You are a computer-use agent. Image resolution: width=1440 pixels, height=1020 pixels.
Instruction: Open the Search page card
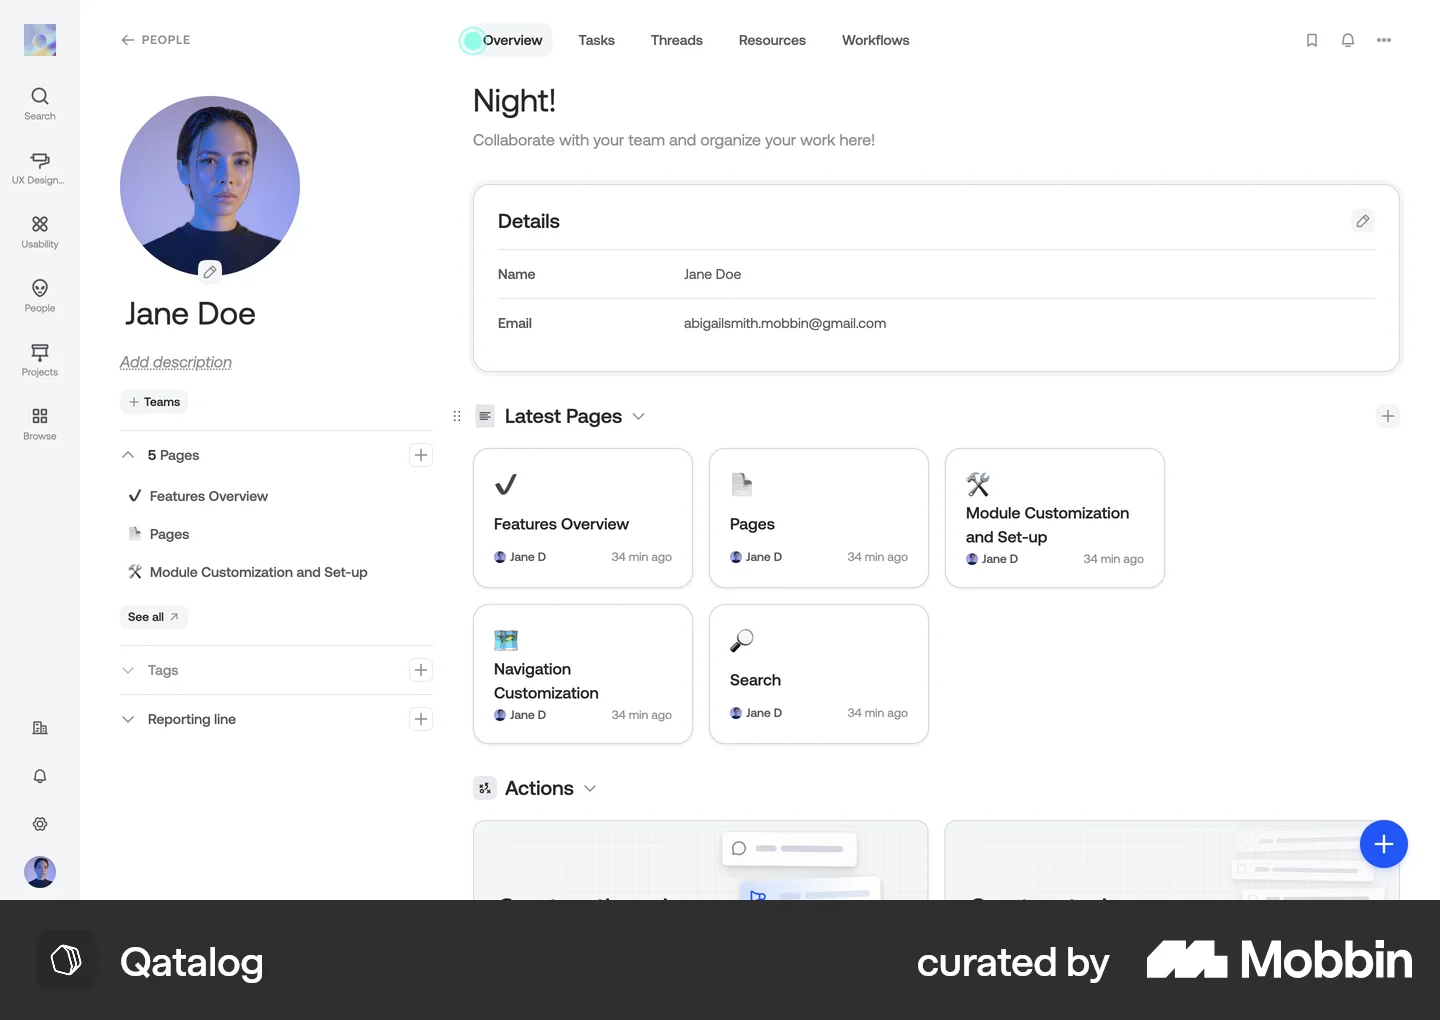coord(819,674)
